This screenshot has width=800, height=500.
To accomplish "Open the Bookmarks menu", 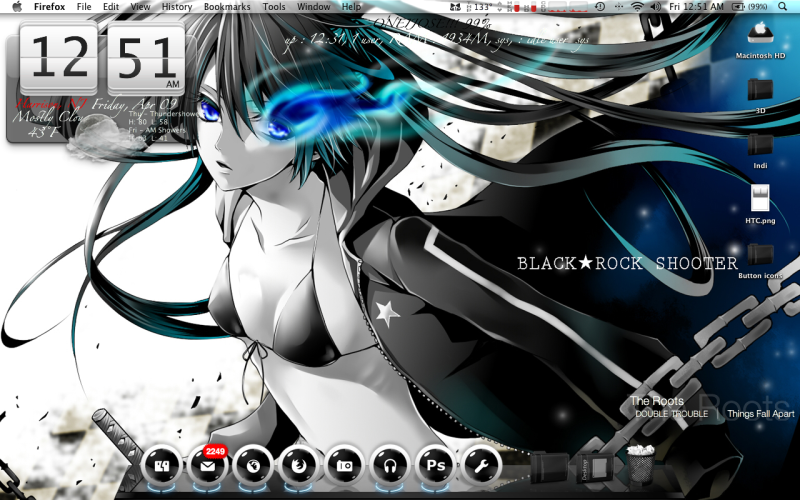I will point(227,7).
